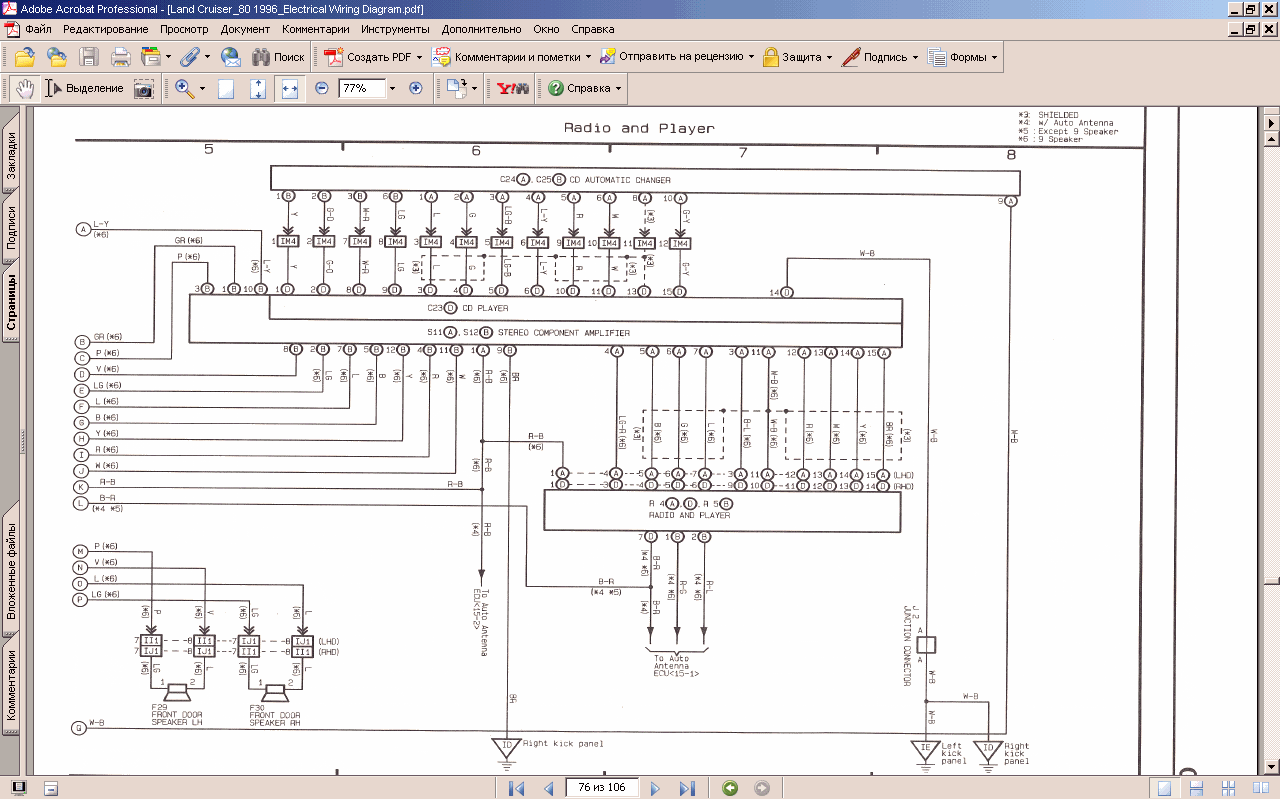
Task: Open the Окно menu
Action: click(547, 29)
